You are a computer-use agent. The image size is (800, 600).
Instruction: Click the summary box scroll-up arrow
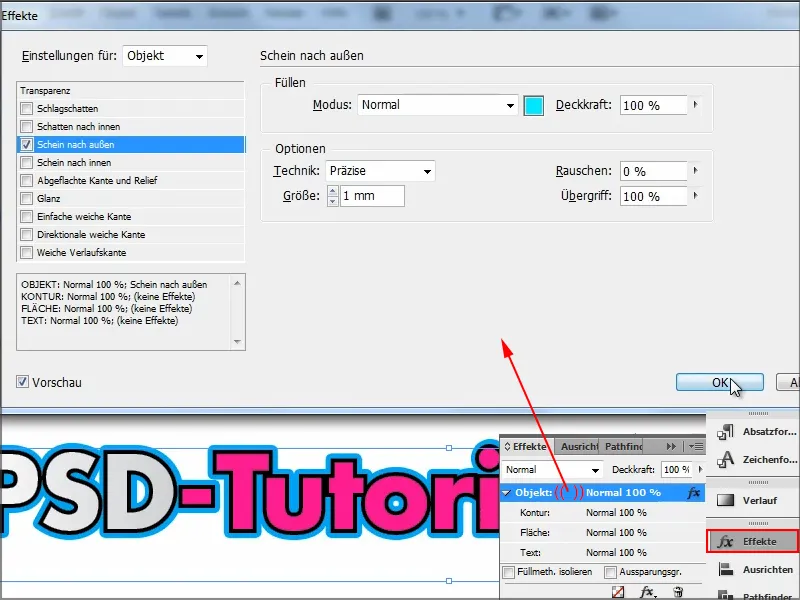[x=237, y=283]
